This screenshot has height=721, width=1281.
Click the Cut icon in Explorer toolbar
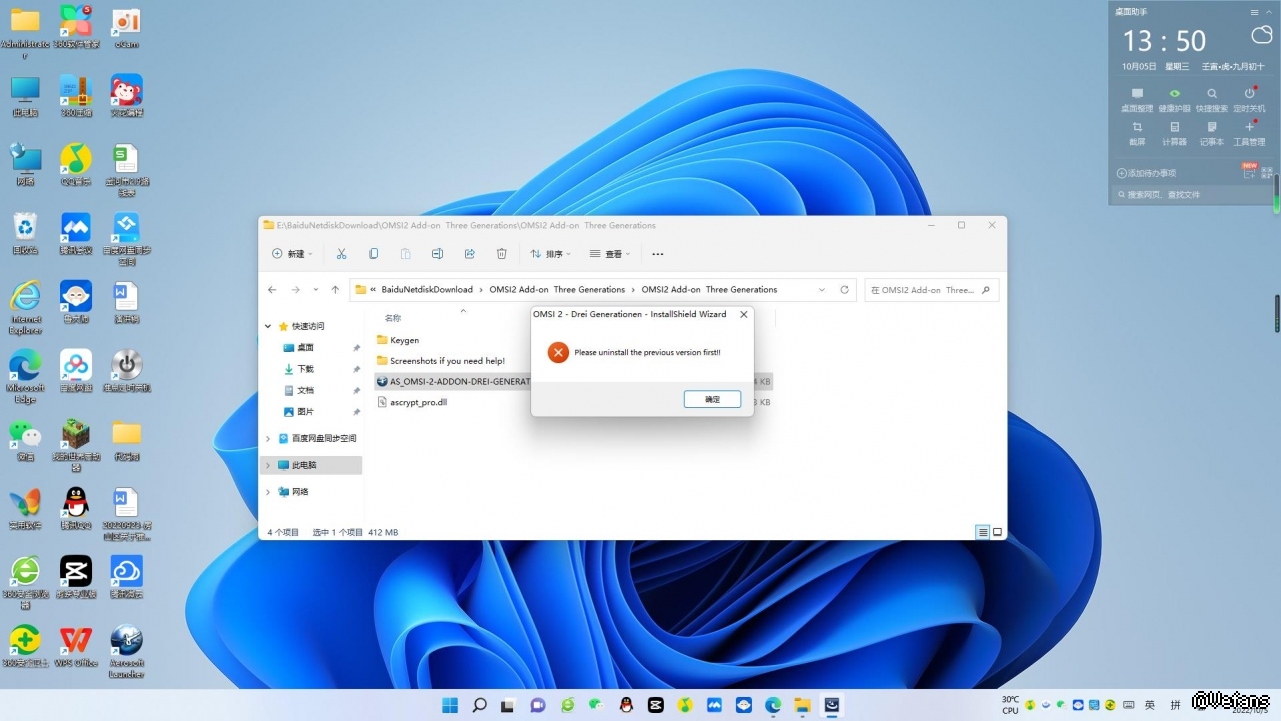[341, 254]
